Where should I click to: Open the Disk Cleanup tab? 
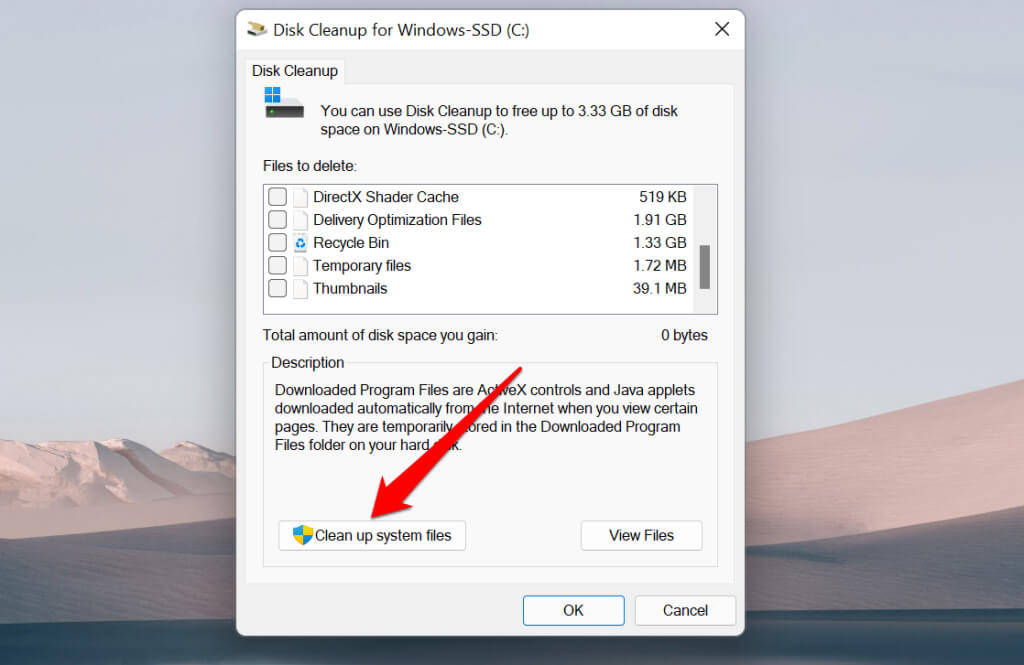295,71
